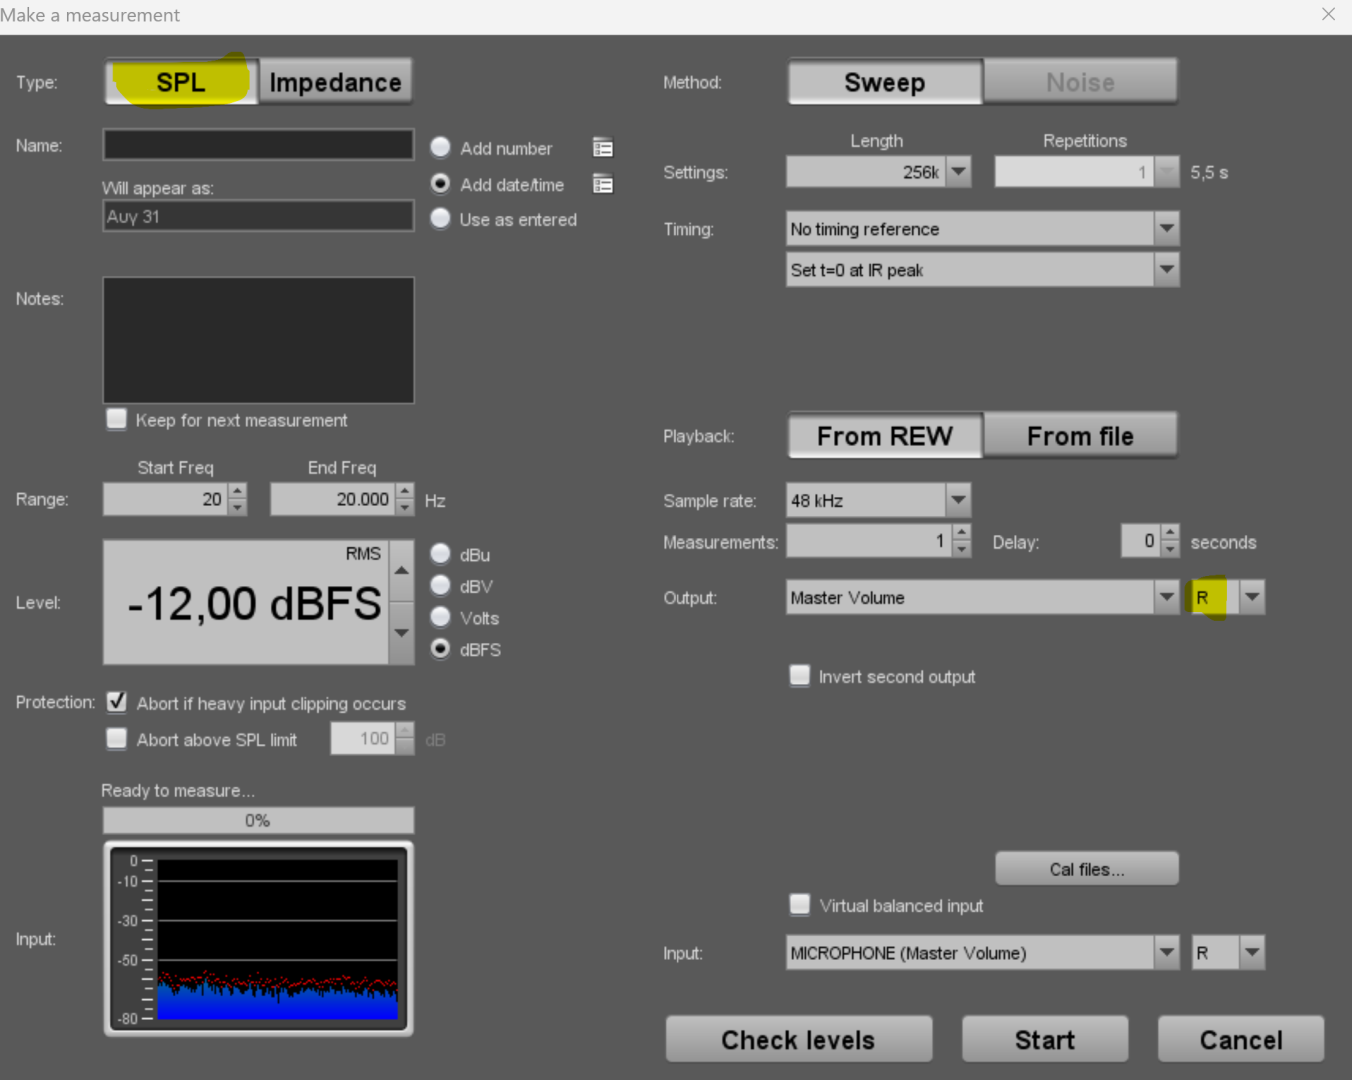
Task: Click the Name input field
Action: [258, 145]
